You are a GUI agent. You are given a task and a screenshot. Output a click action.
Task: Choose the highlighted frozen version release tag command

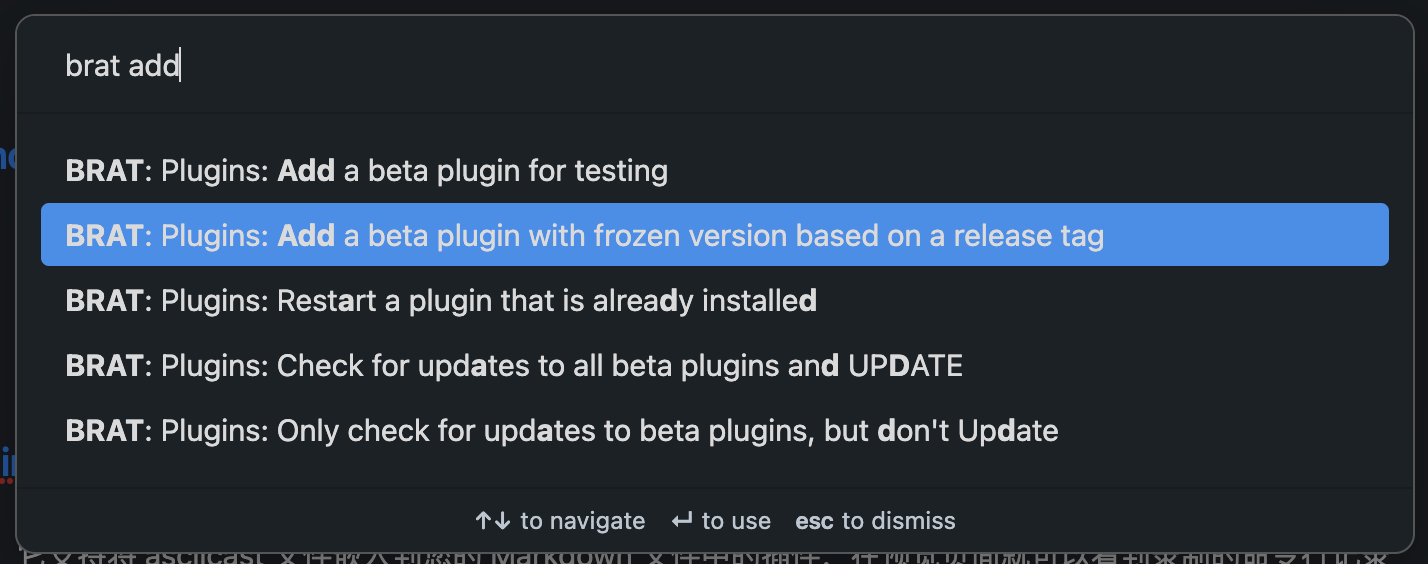point(584,236)
